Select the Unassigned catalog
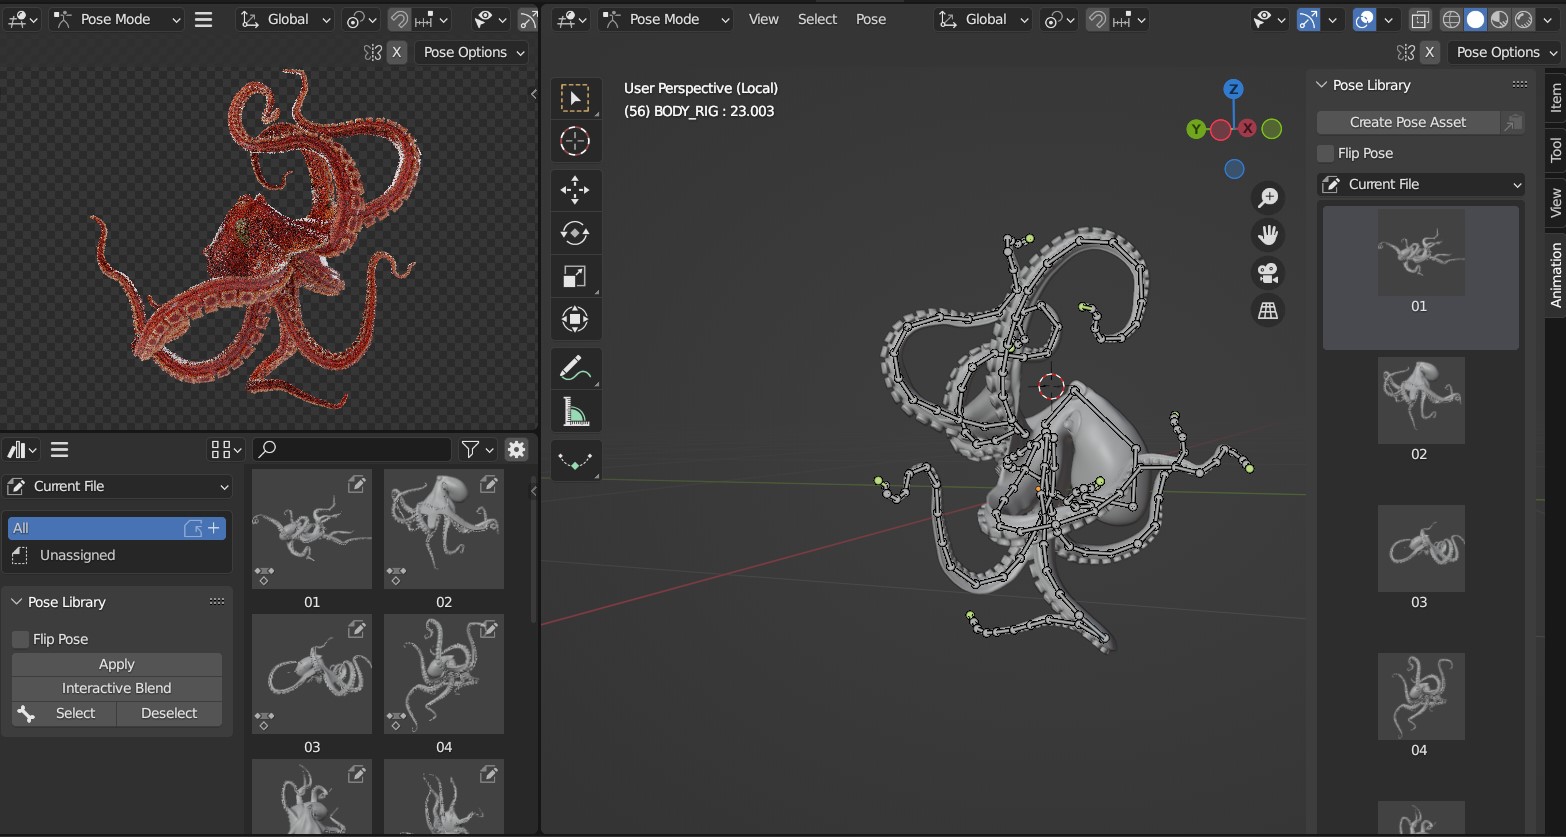Image resolution: width=1566 pixels, height=837 pixels. point(118,555)
